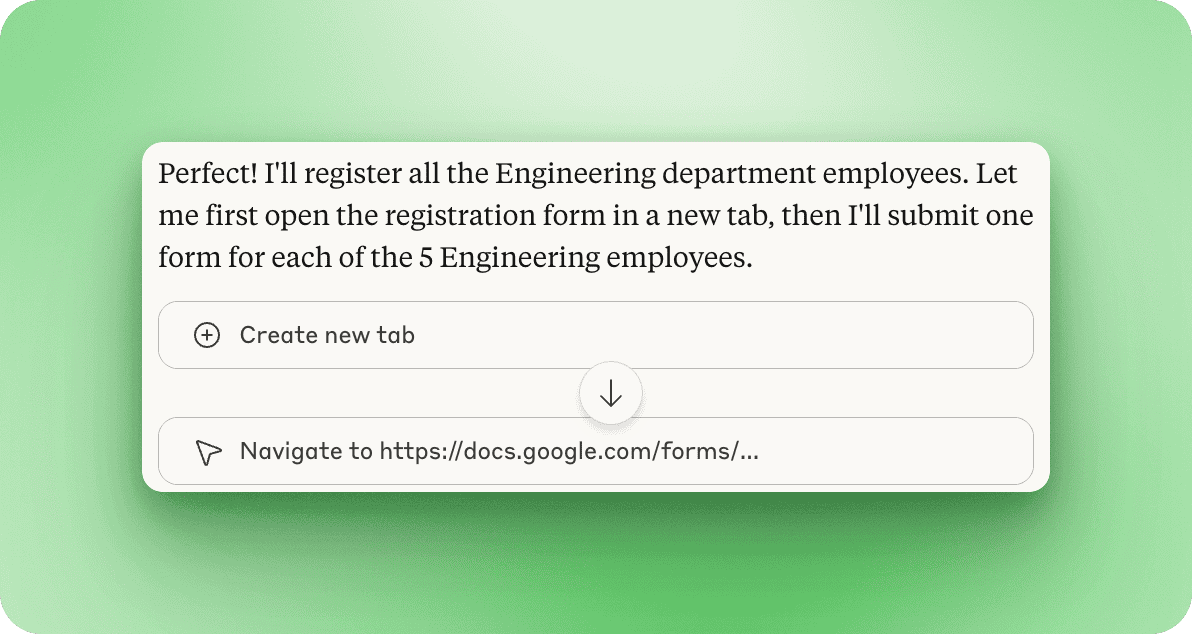Open the "Create new tab" step
The width and height of the screenshot is (1192, 634).
click(x=595, y=335)
